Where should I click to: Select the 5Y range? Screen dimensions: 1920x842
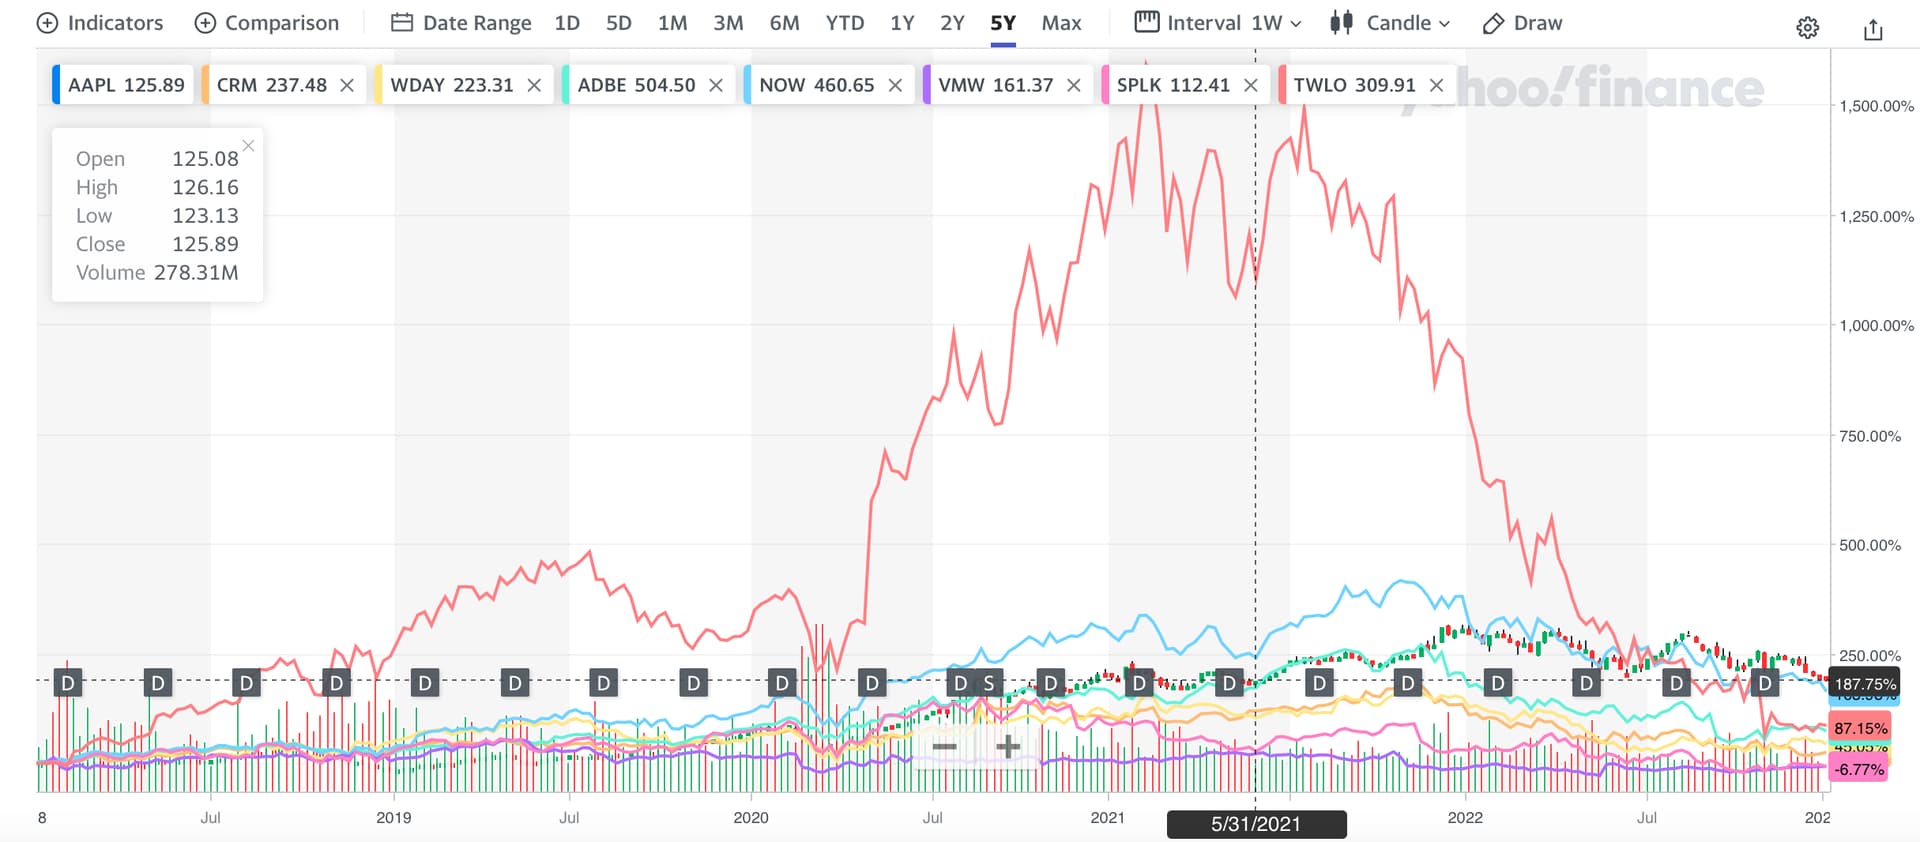tap(1003, 23)
